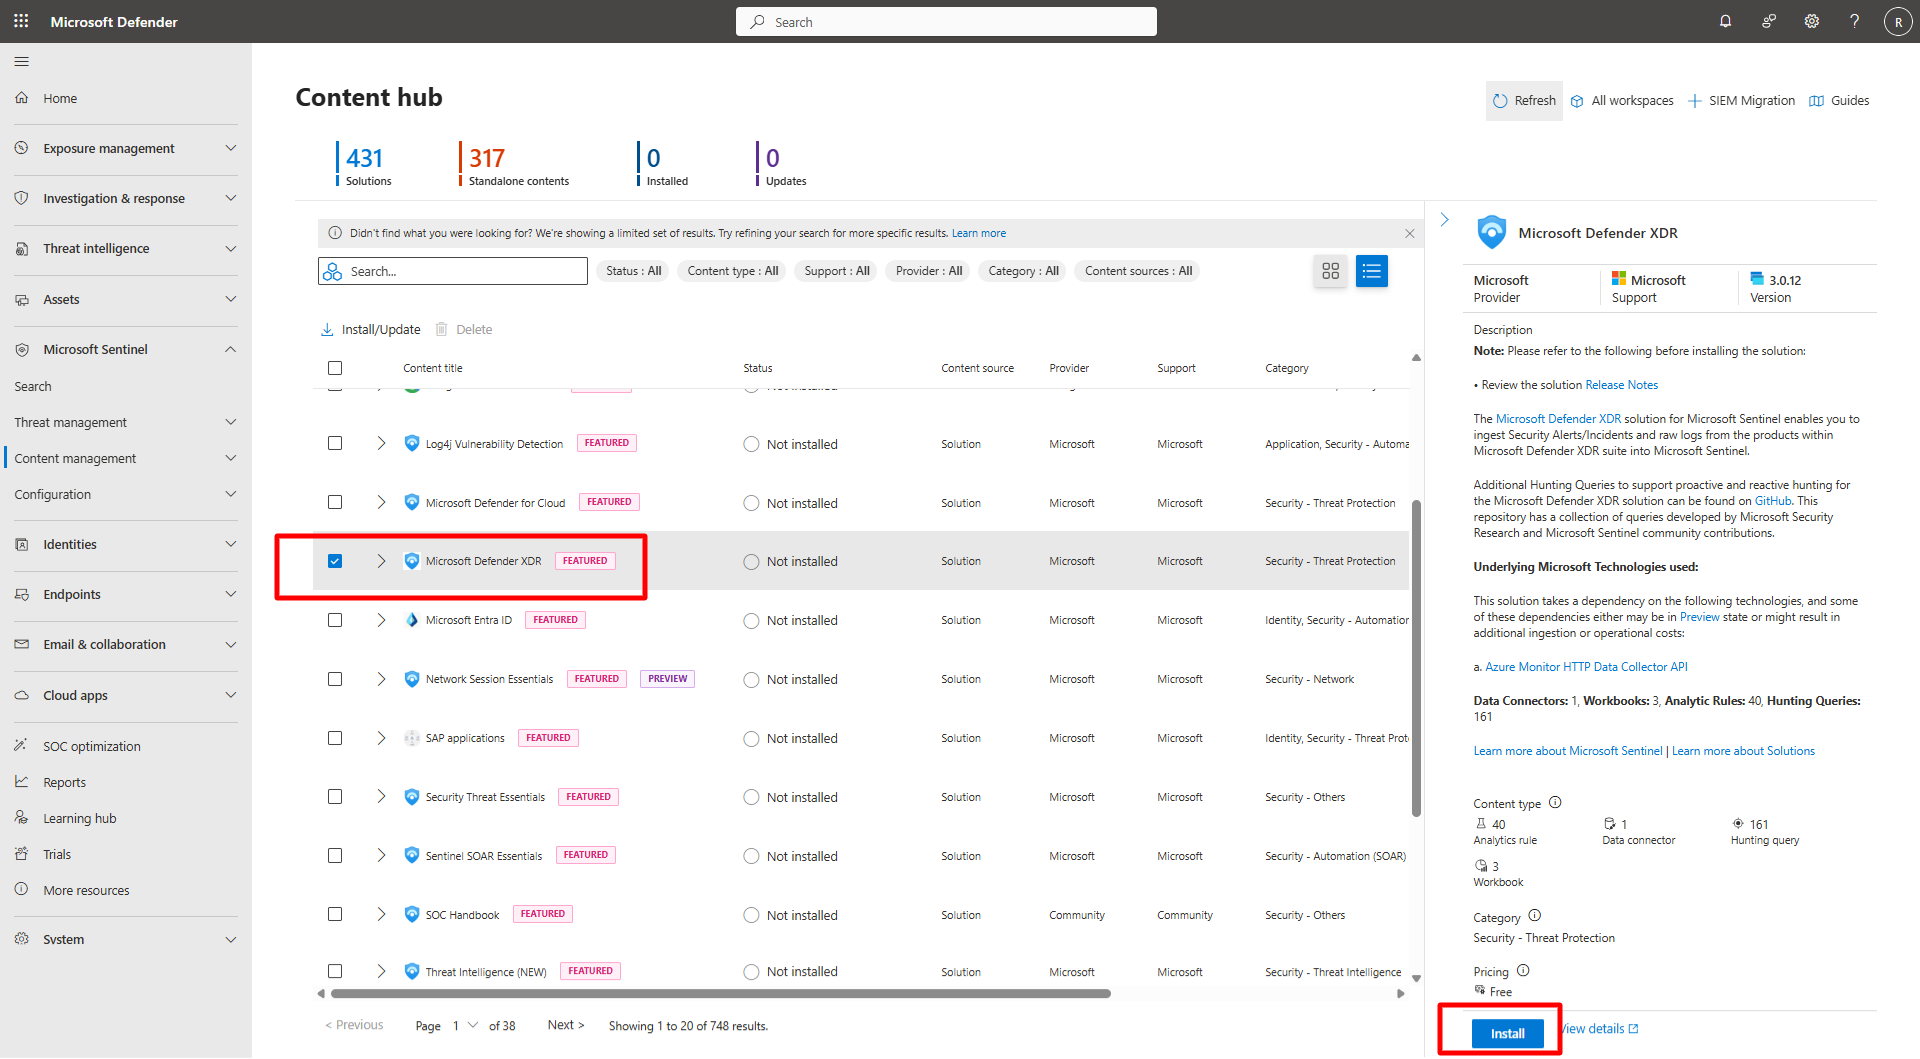Viewport: 1920px width, 1059px height.
Task: Open the settings gear in top bar
Action: click(1811, 21)
